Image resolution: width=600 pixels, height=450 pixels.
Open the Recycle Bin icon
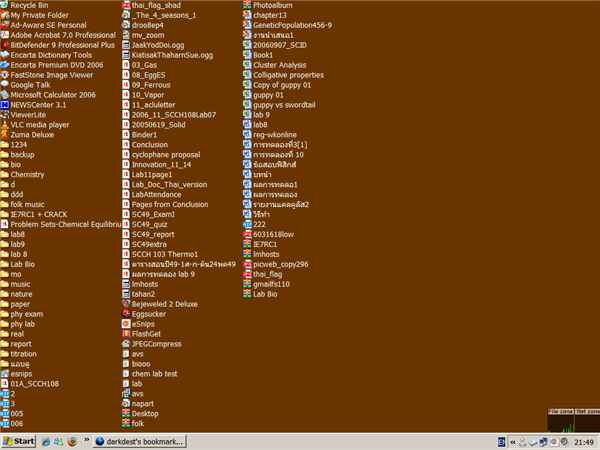(x=24, y=5)
